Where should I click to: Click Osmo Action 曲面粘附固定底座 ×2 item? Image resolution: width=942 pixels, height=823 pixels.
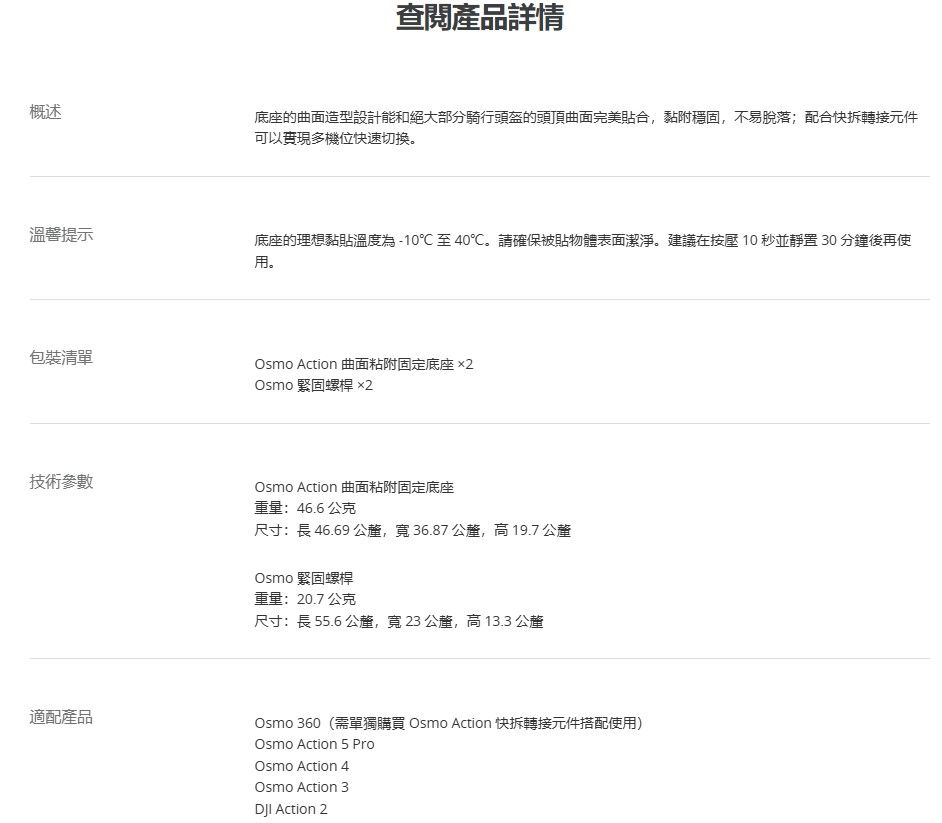[364, 364]
